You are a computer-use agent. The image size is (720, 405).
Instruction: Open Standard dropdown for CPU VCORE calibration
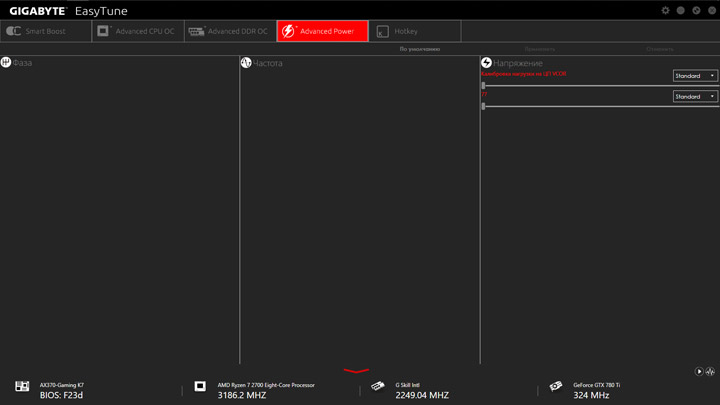click(695, 76)
